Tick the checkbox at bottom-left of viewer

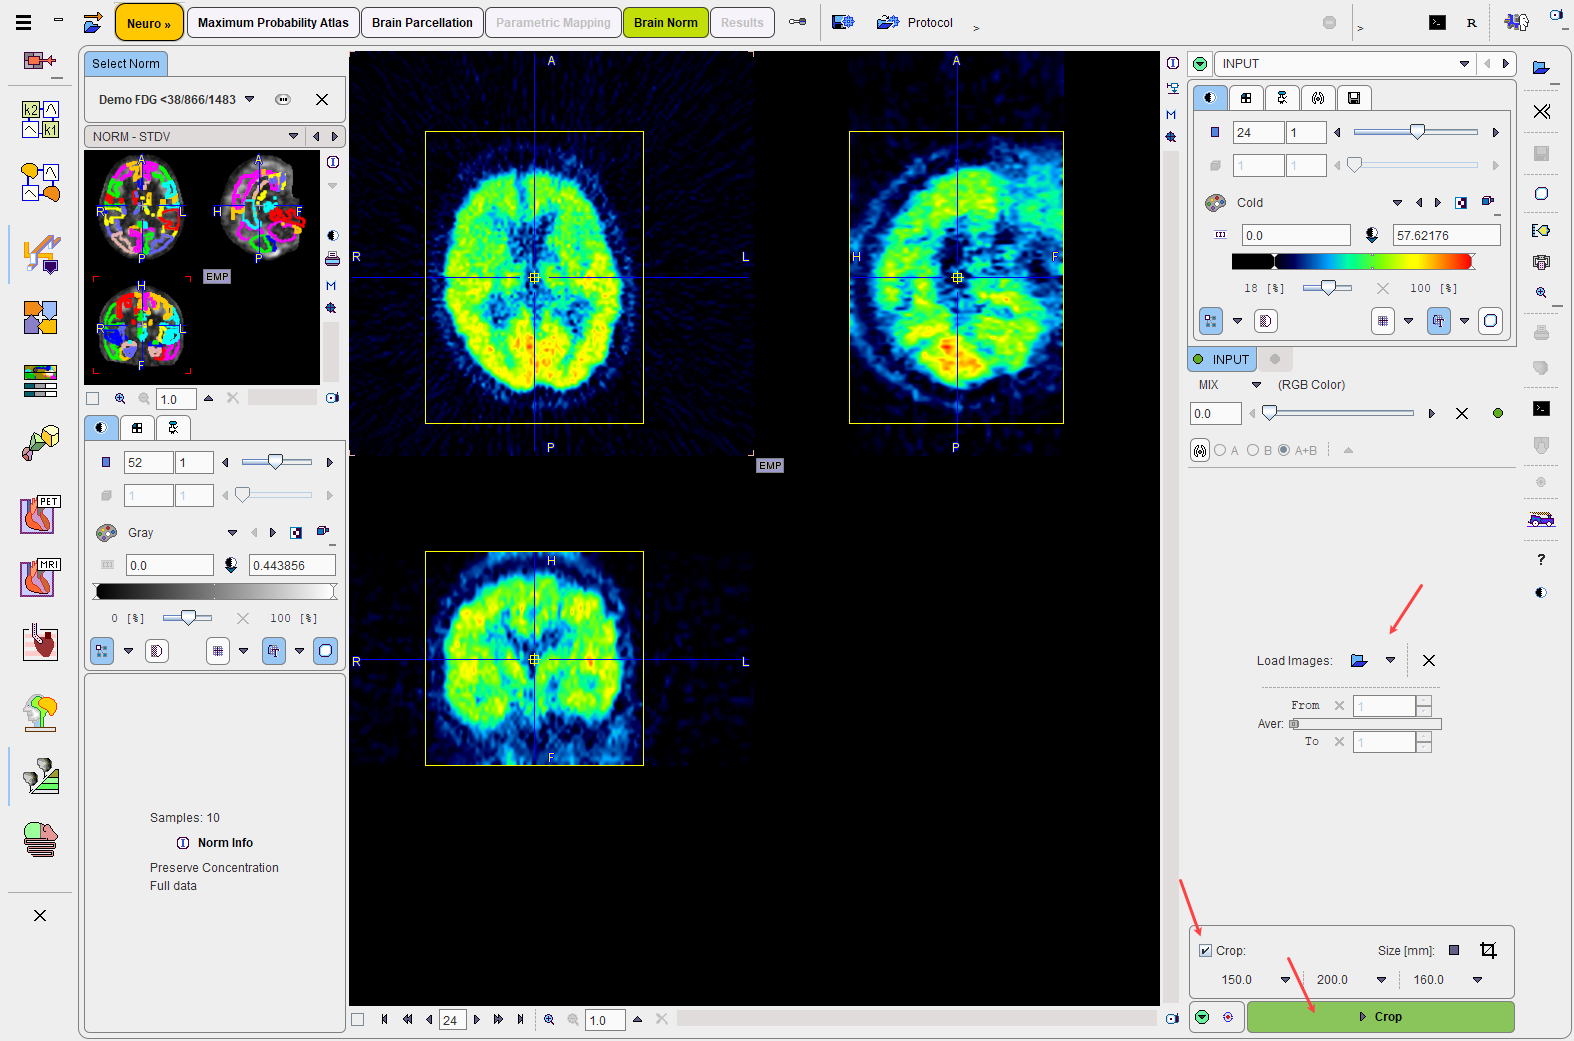coord(357,1020)
